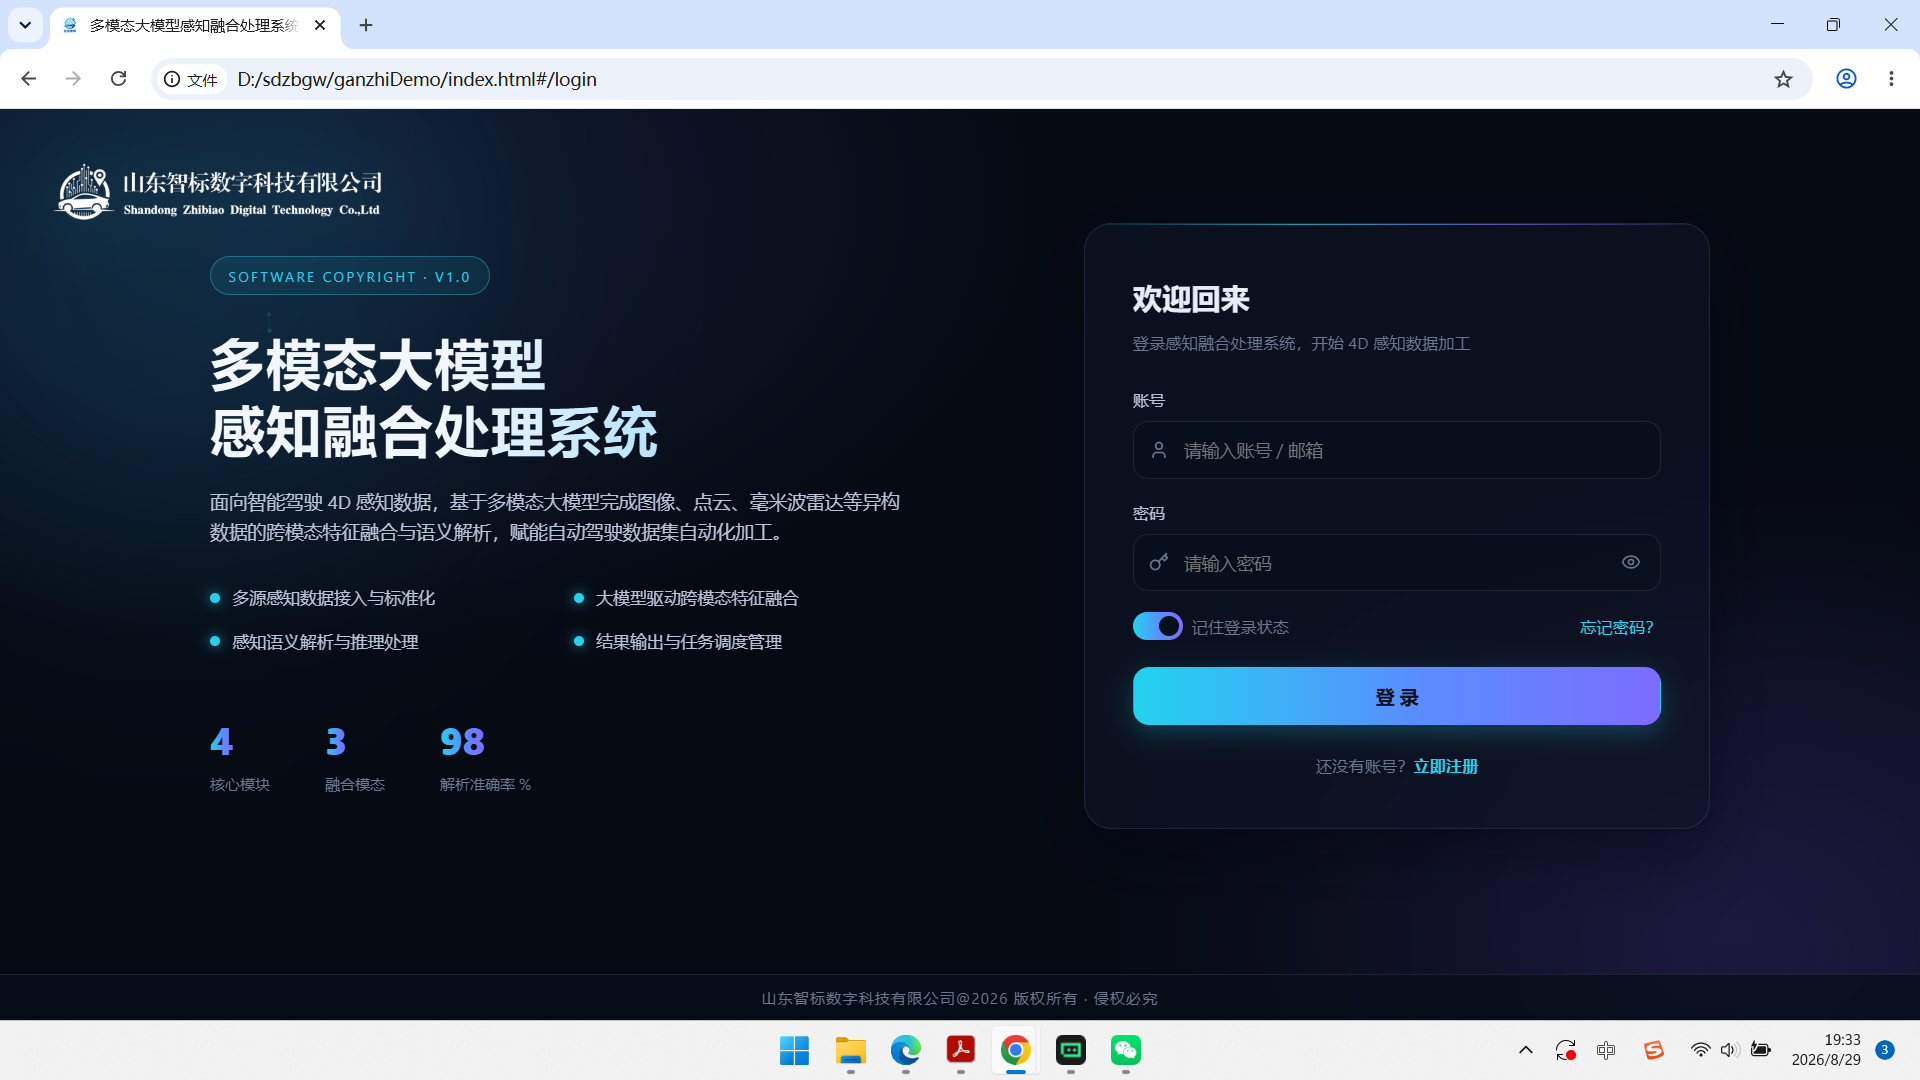Click the user icon in account field
The width and height of the screenshot is (1920, 1080).
(x=1158, y=450)
